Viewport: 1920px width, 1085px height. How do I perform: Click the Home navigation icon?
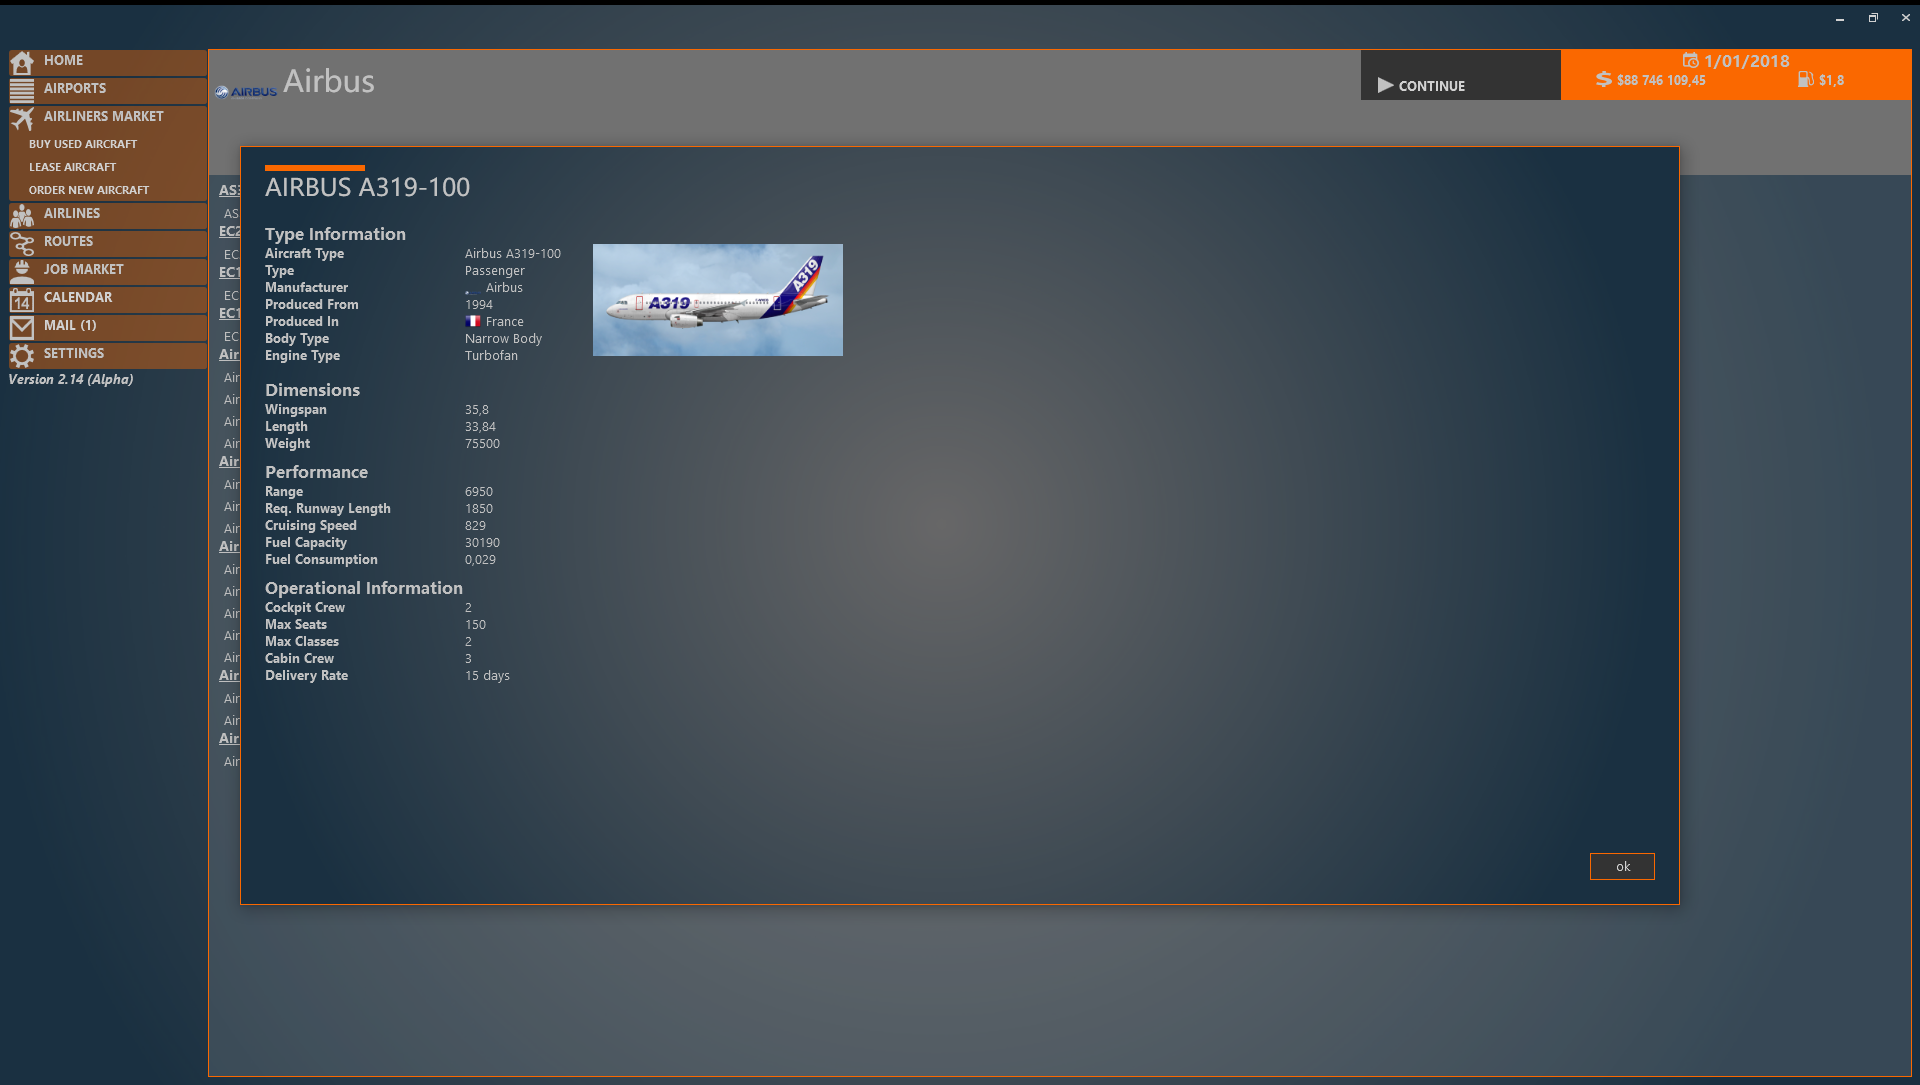pos(22,62)
